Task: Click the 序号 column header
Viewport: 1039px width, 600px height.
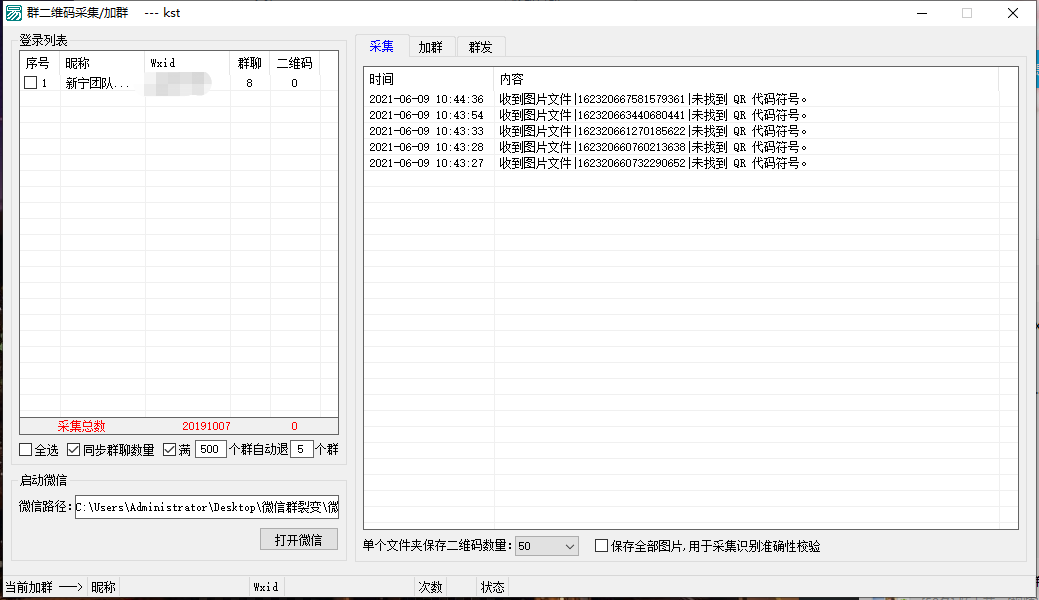Action: (40, 63)
